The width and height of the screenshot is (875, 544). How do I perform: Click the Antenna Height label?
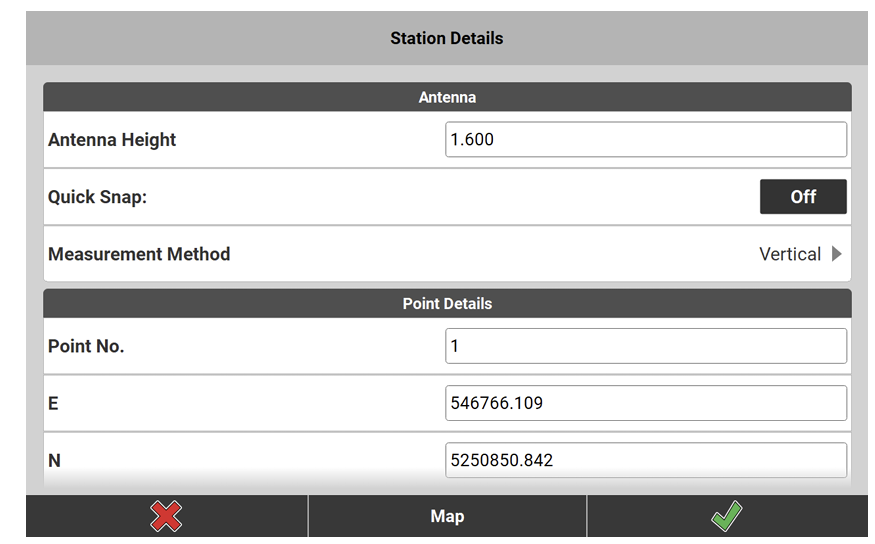[112, 140]
